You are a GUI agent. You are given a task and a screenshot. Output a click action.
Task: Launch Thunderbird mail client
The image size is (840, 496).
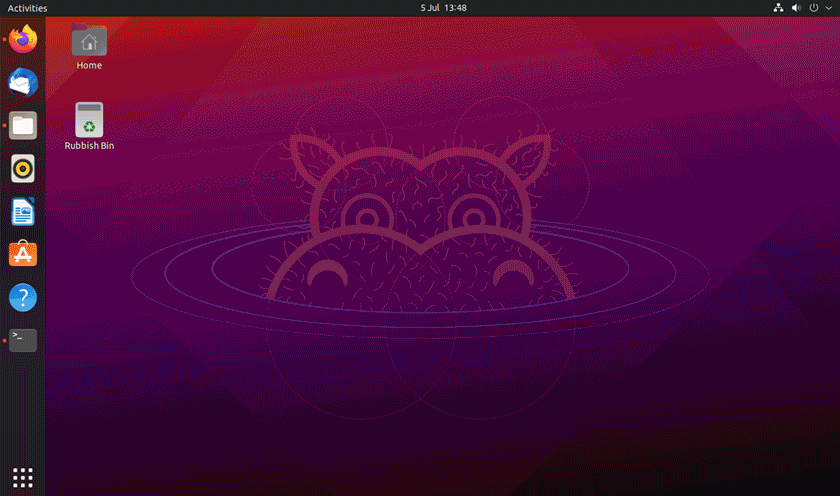coord(23,82)
